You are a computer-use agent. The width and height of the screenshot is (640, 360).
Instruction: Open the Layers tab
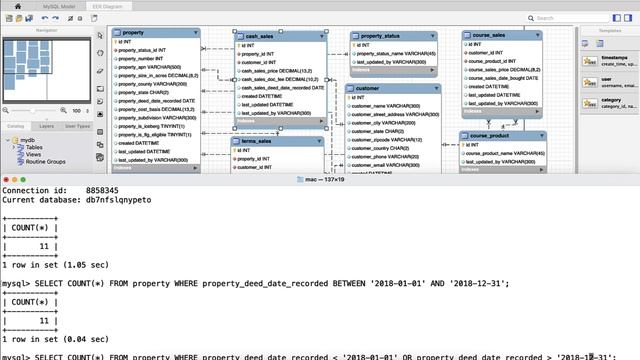(x=47, y=127)
